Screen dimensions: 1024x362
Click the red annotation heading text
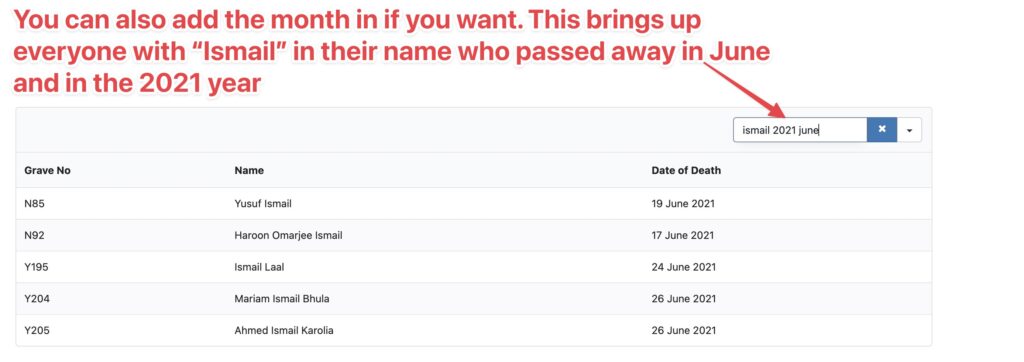pos(392,52)
